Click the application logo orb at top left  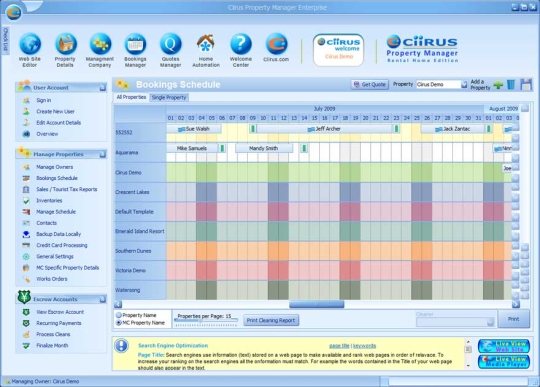click(14, 13)
